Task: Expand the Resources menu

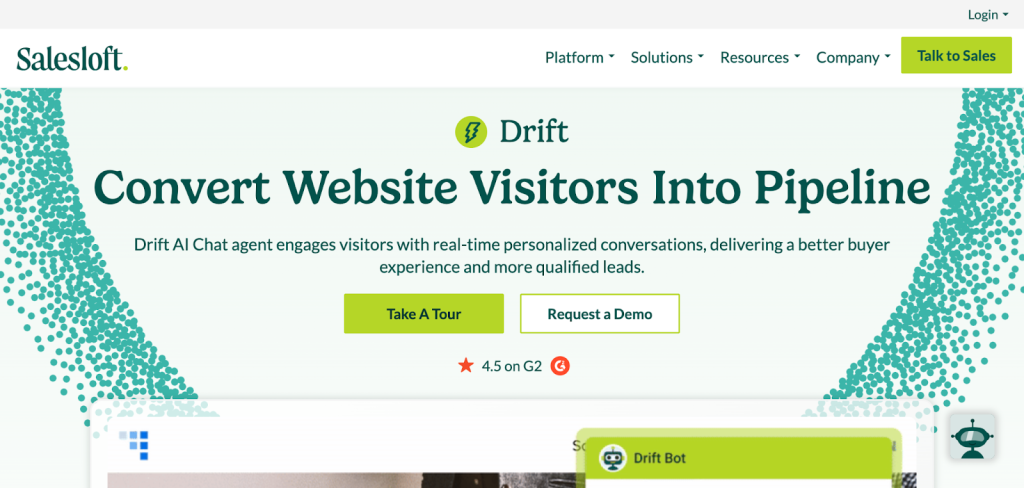Action: (x=760, y=57)
